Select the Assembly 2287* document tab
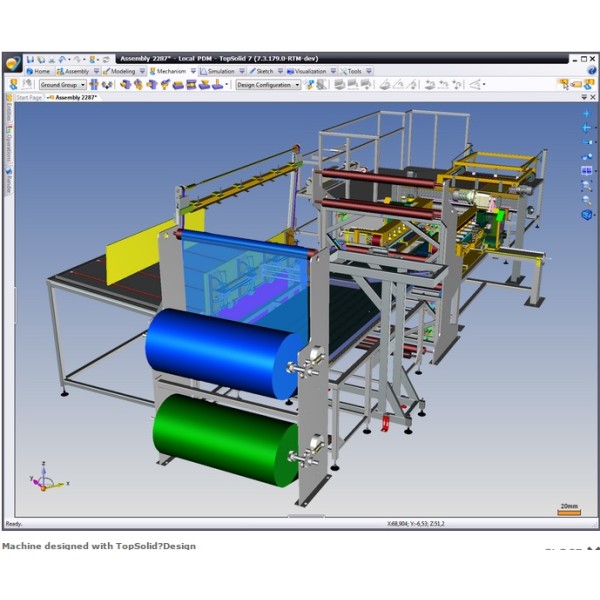 pyautogui.click(x=72, y=98)
